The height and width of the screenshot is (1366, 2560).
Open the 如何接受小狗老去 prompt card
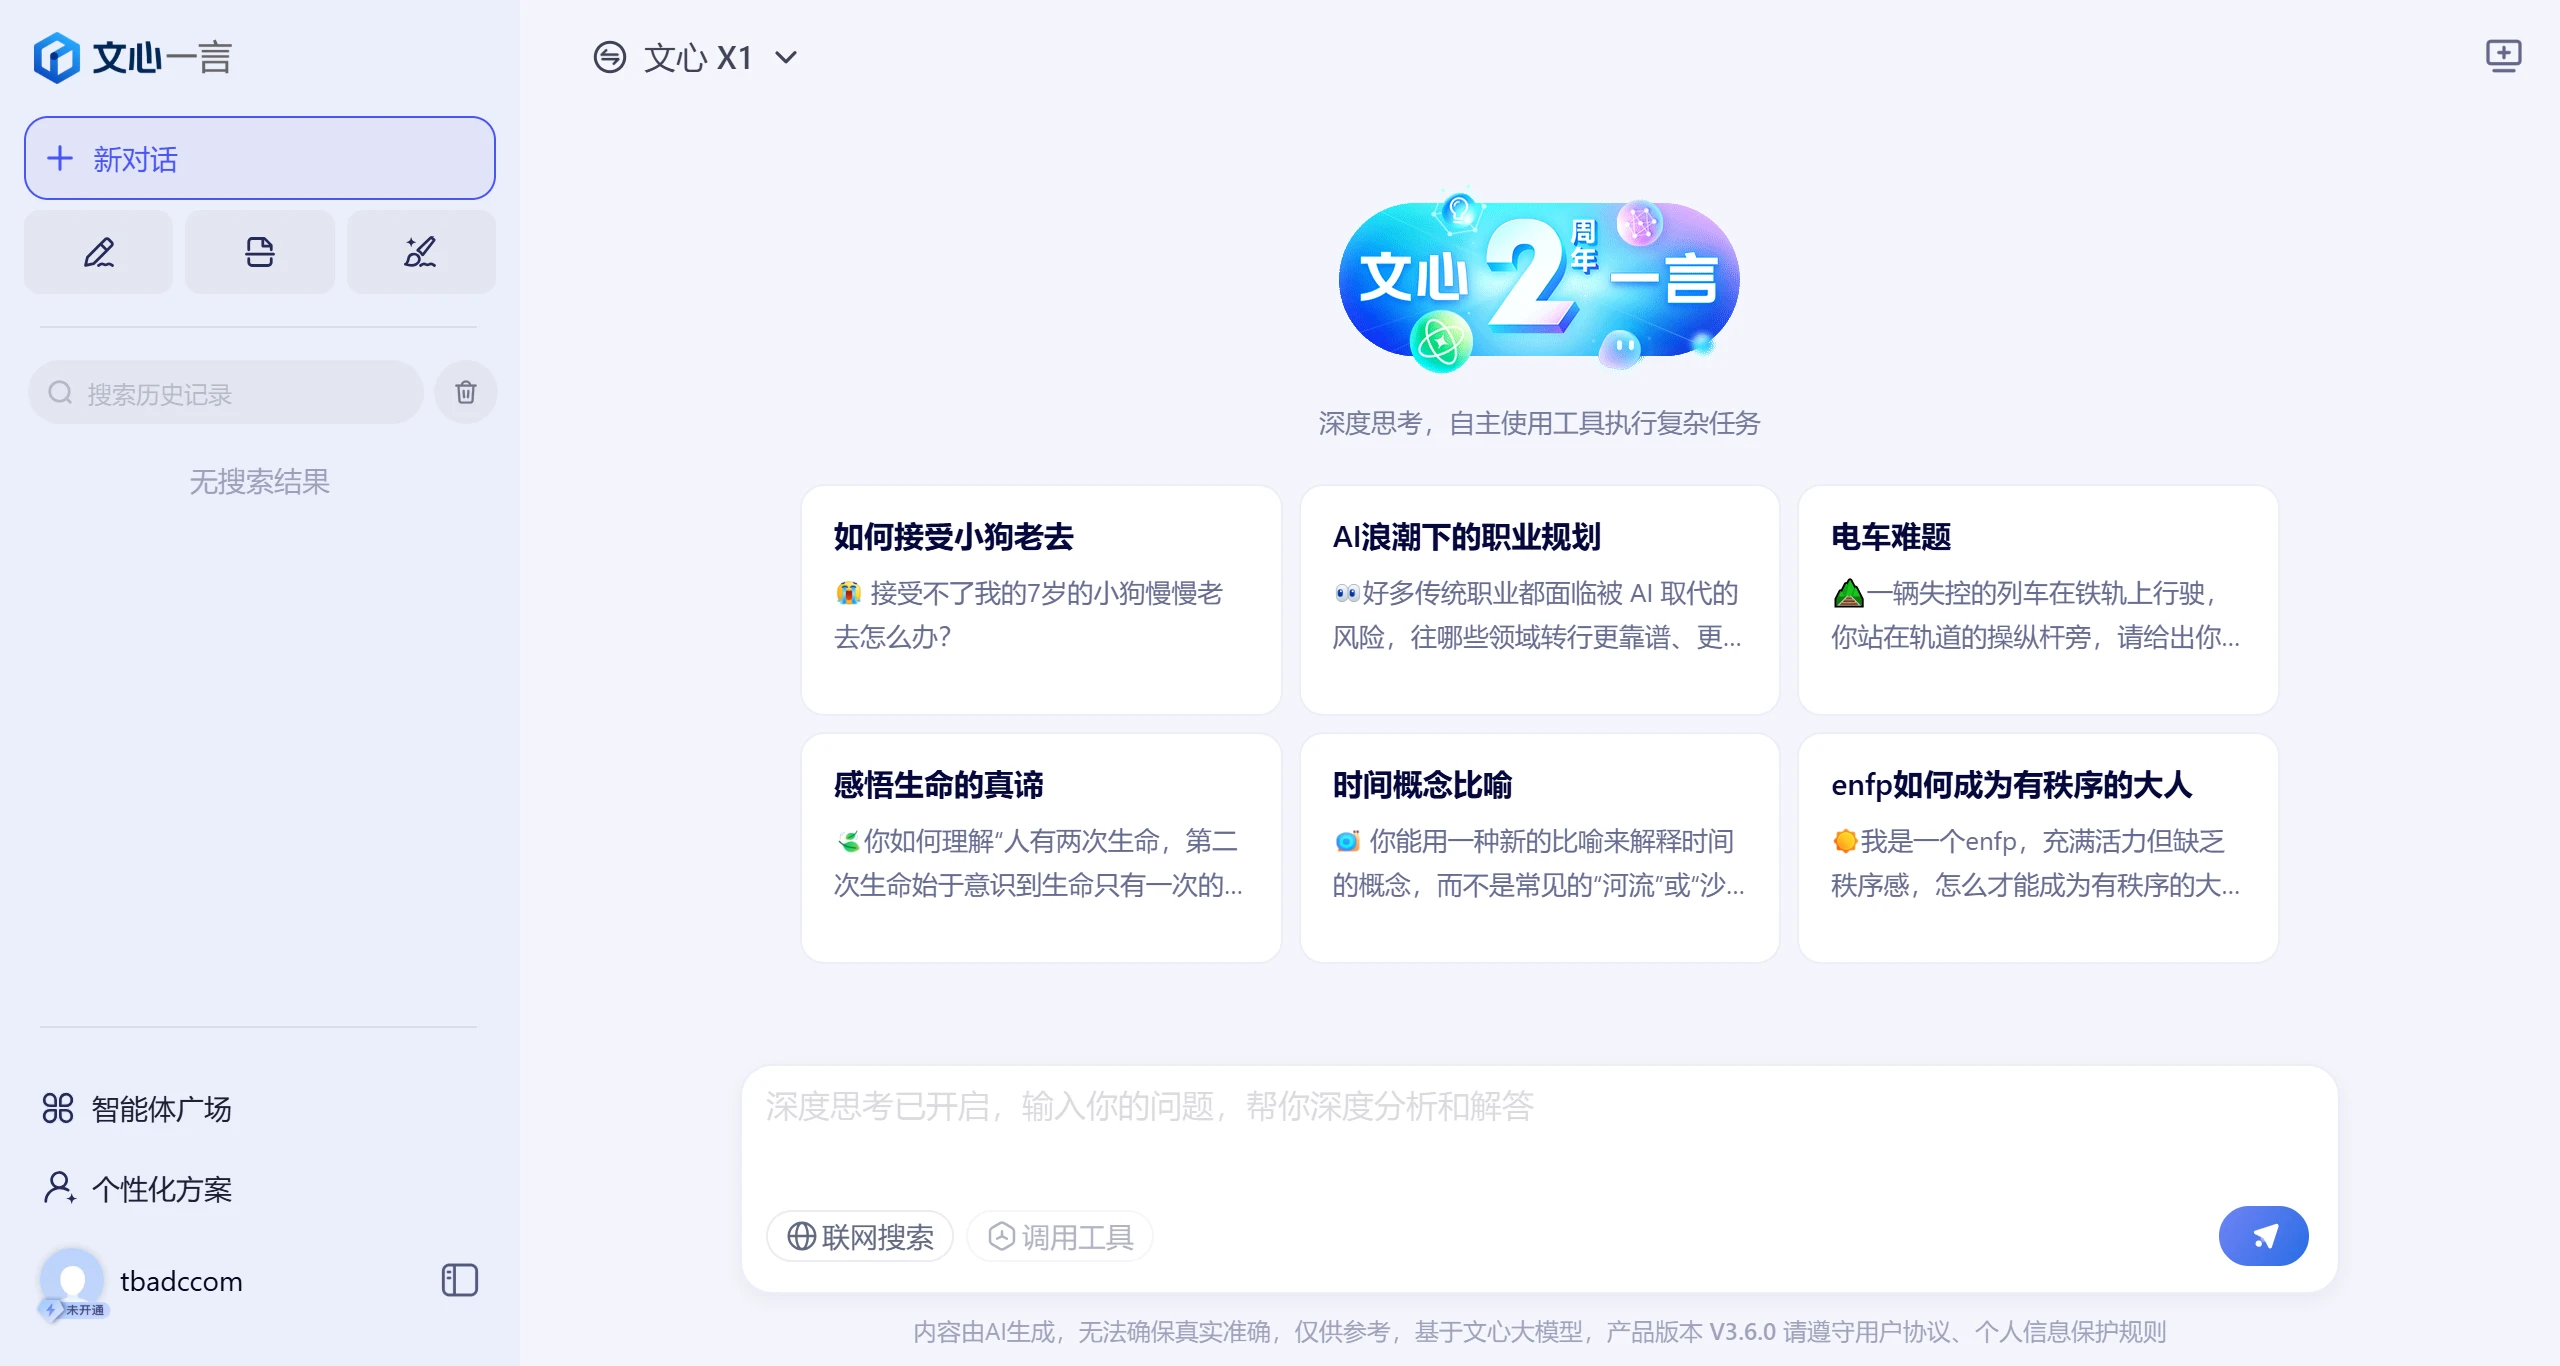point(1040,600)
